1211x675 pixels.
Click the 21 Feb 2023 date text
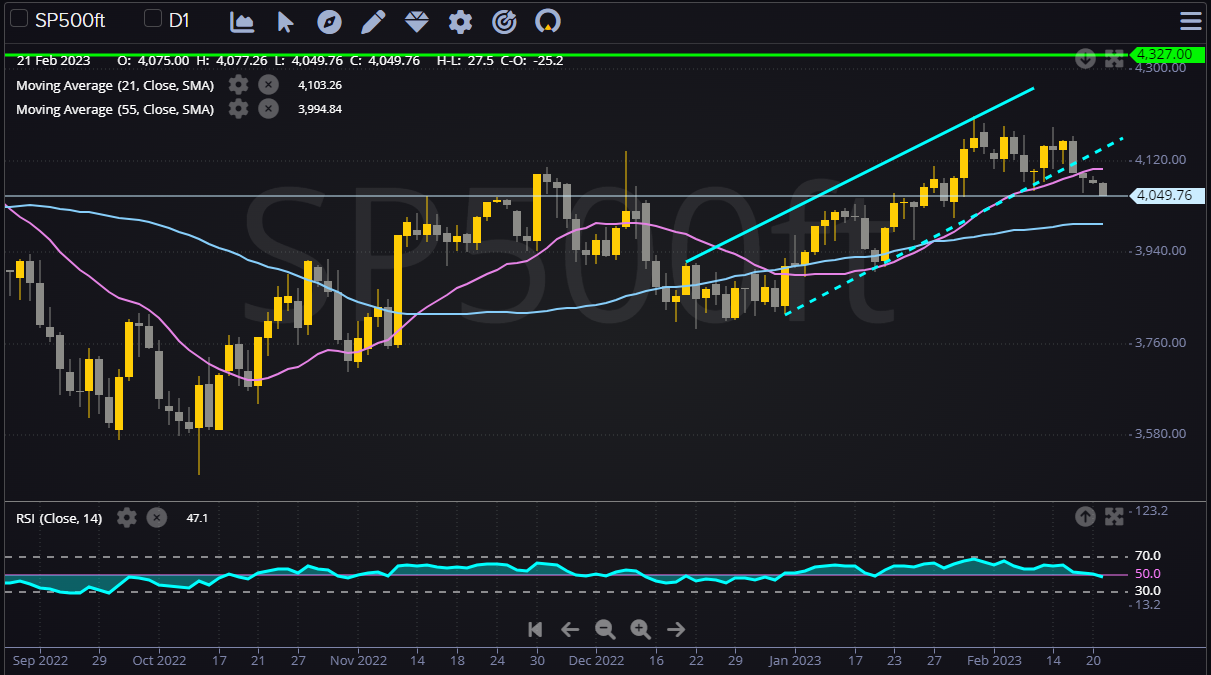pos(53,60)
